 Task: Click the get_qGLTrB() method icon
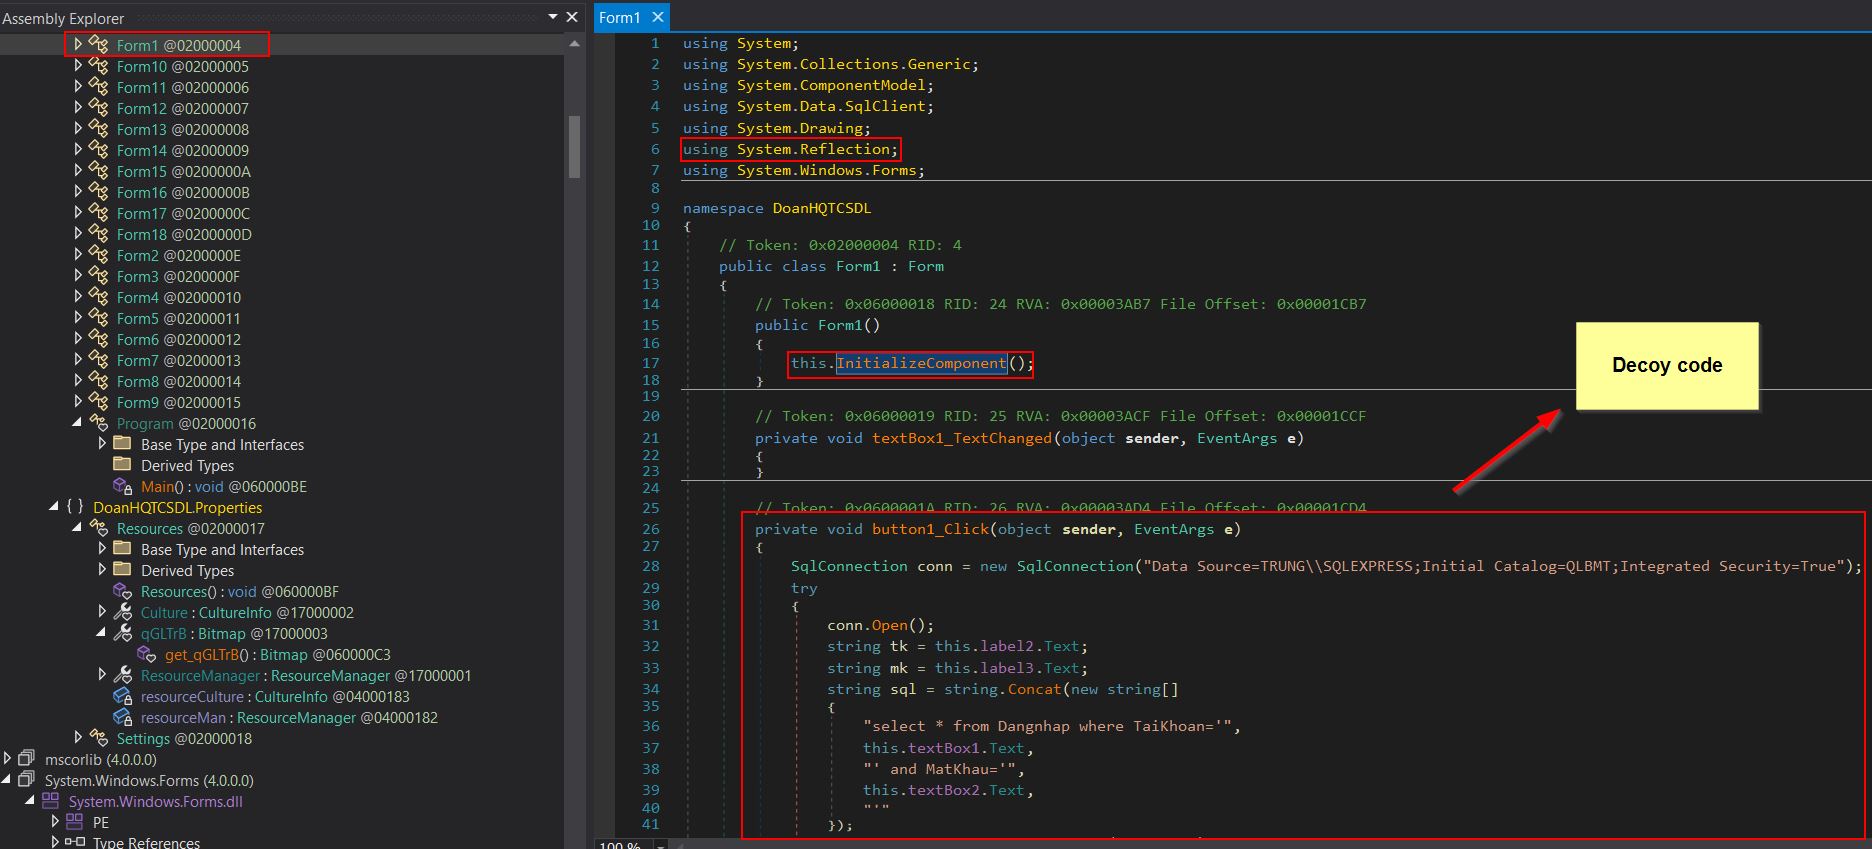147,654
